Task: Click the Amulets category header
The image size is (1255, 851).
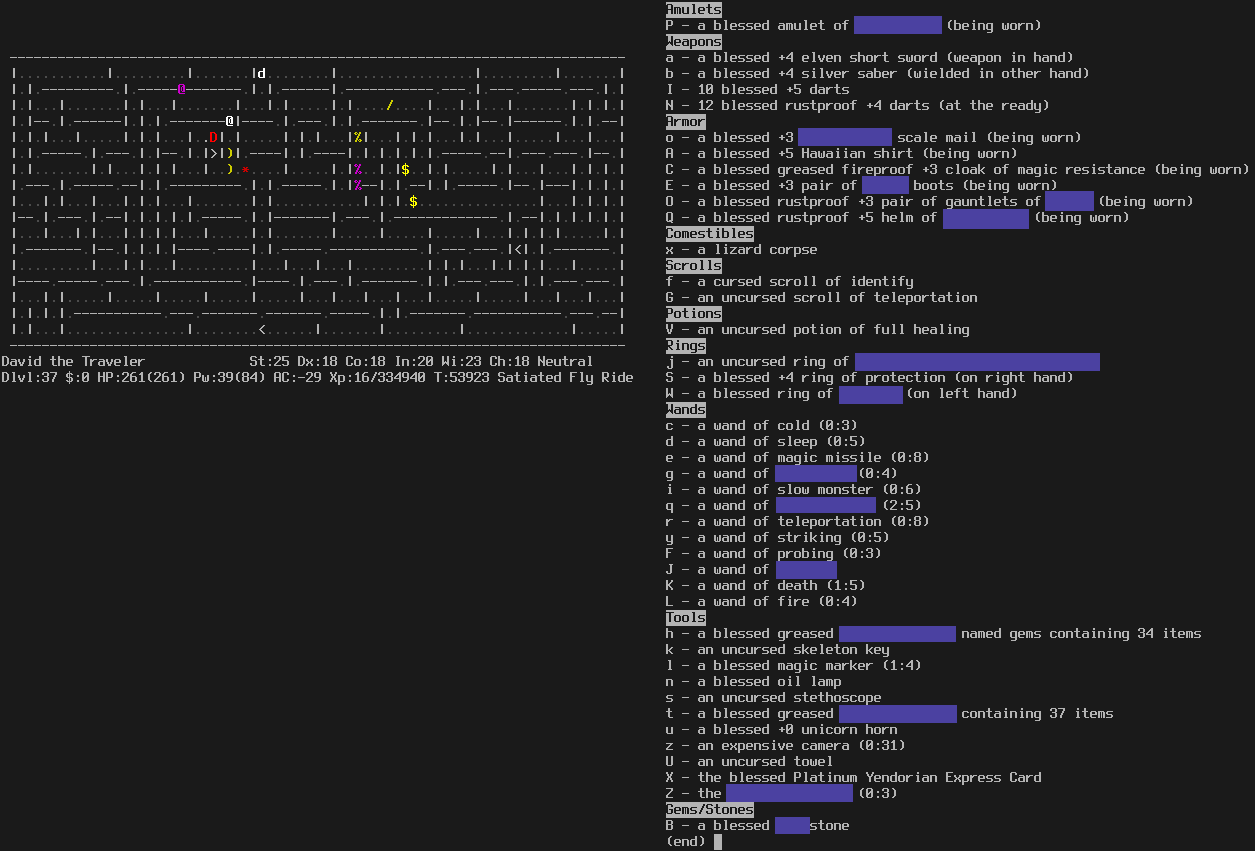Action: coord(694,9)
